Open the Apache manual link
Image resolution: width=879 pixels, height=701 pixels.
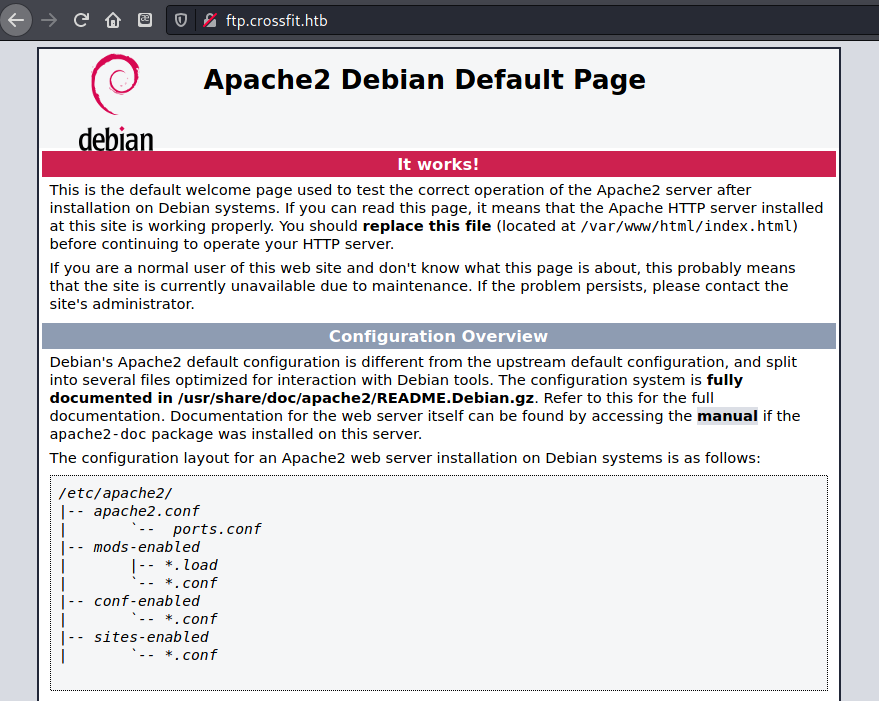726,416
